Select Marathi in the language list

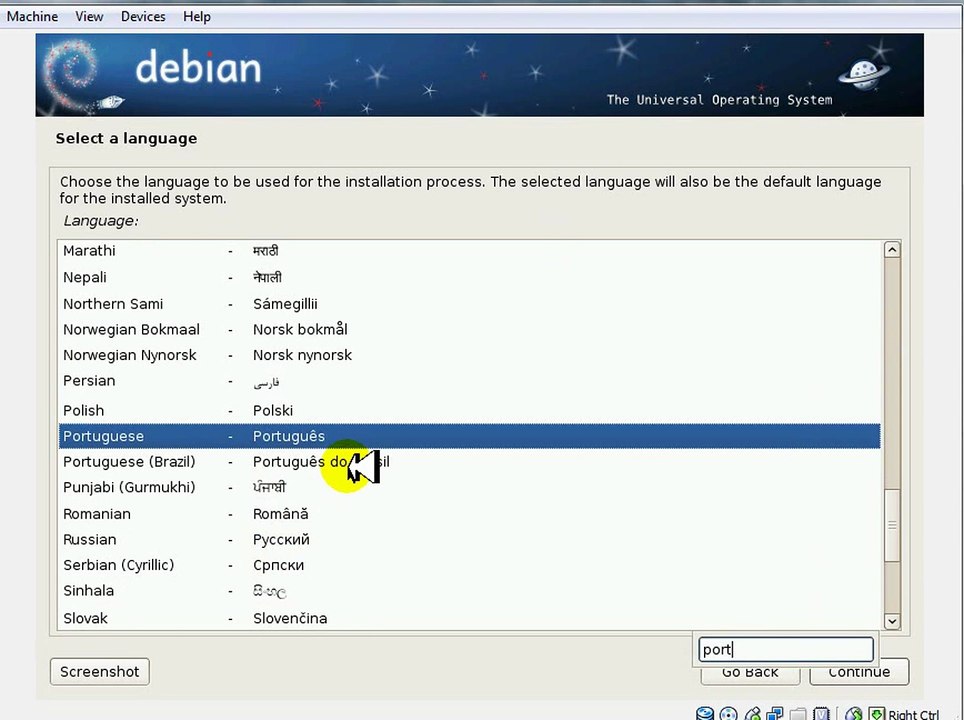470,250
